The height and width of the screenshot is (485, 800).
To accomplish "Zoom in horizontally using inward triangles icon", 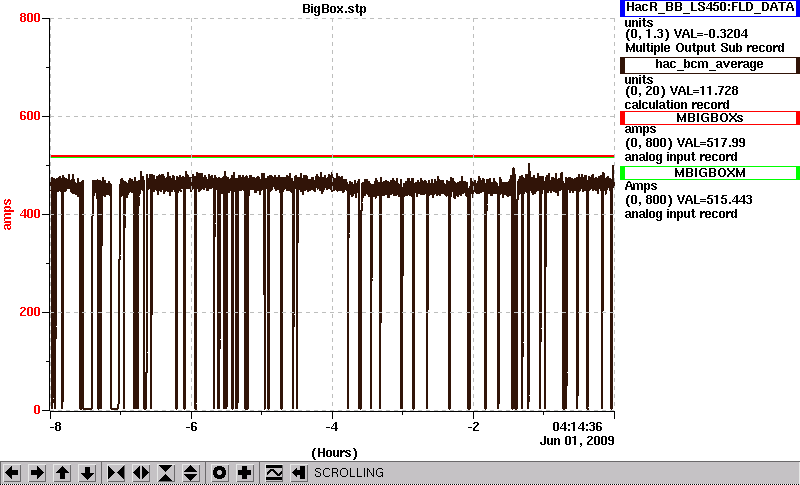I will pos(116,473).
